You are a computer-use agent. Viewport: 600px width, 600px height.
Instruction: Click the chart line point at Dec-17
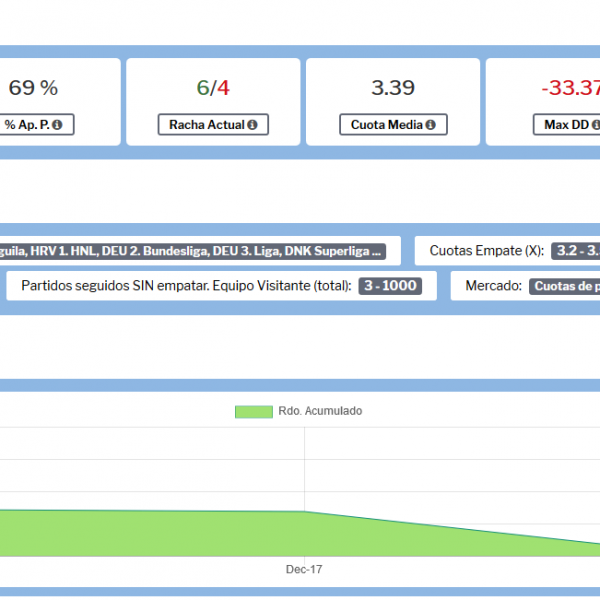305,512
